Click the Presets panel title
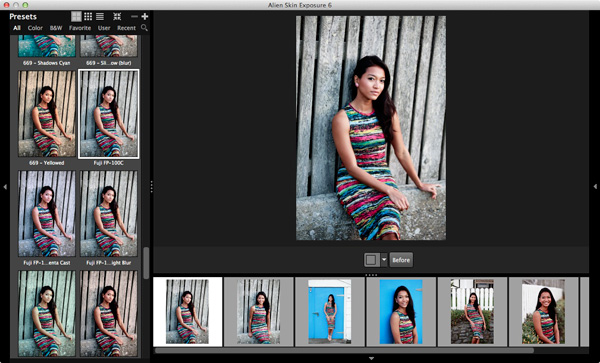The width and height of the screenshot is (600, 363). (x=23, y=16)
